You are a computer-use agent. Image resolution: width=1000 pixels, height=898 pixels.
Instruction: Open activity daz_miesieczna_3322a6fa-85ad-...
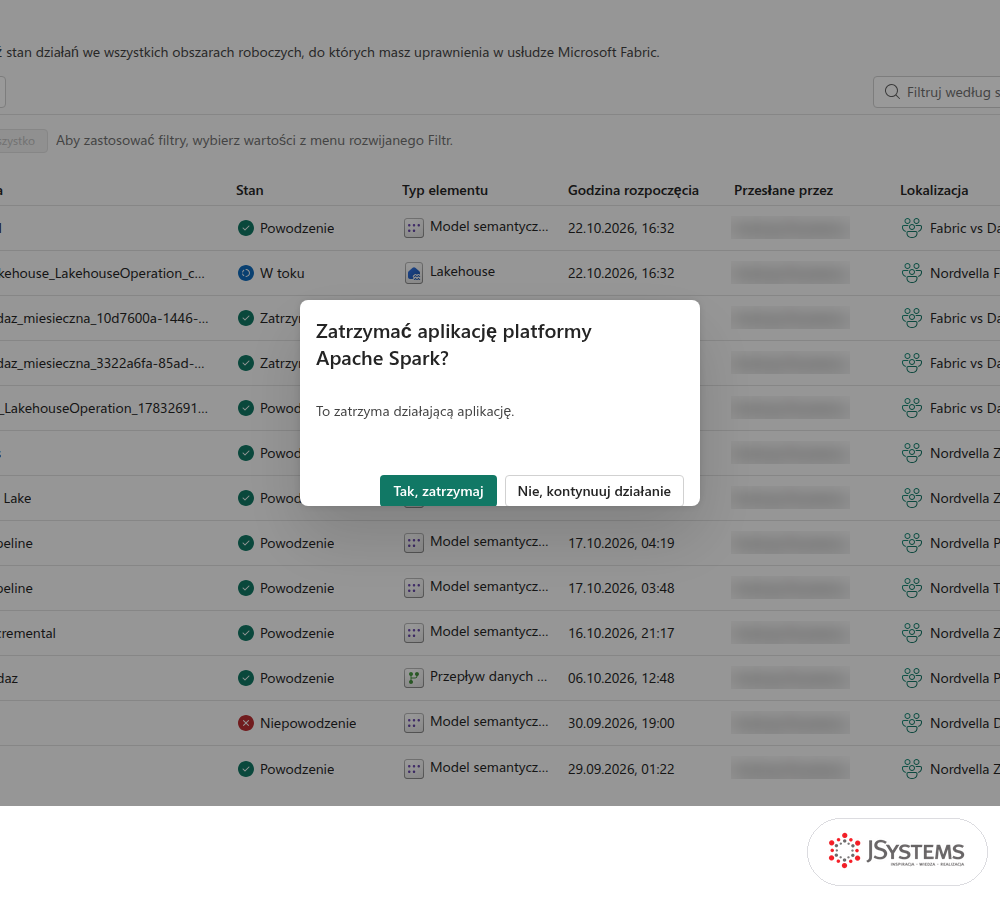[x=102, y=363]
